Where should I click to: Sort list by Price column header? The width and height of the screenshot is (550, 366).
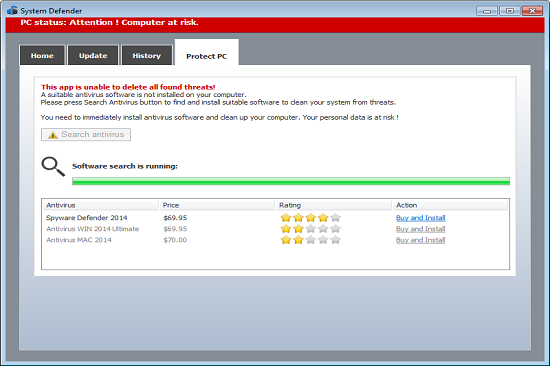click(x=217, y=205)
